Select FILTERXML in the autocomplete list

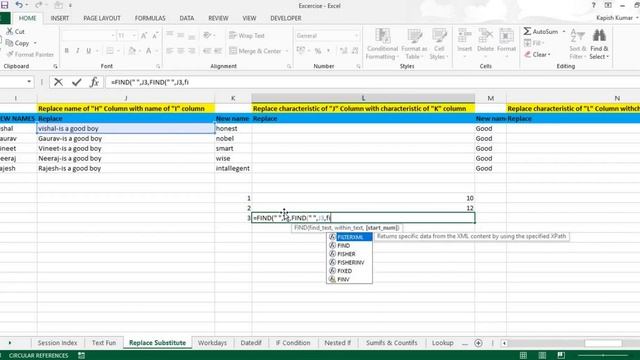click(x=349, y=237)
